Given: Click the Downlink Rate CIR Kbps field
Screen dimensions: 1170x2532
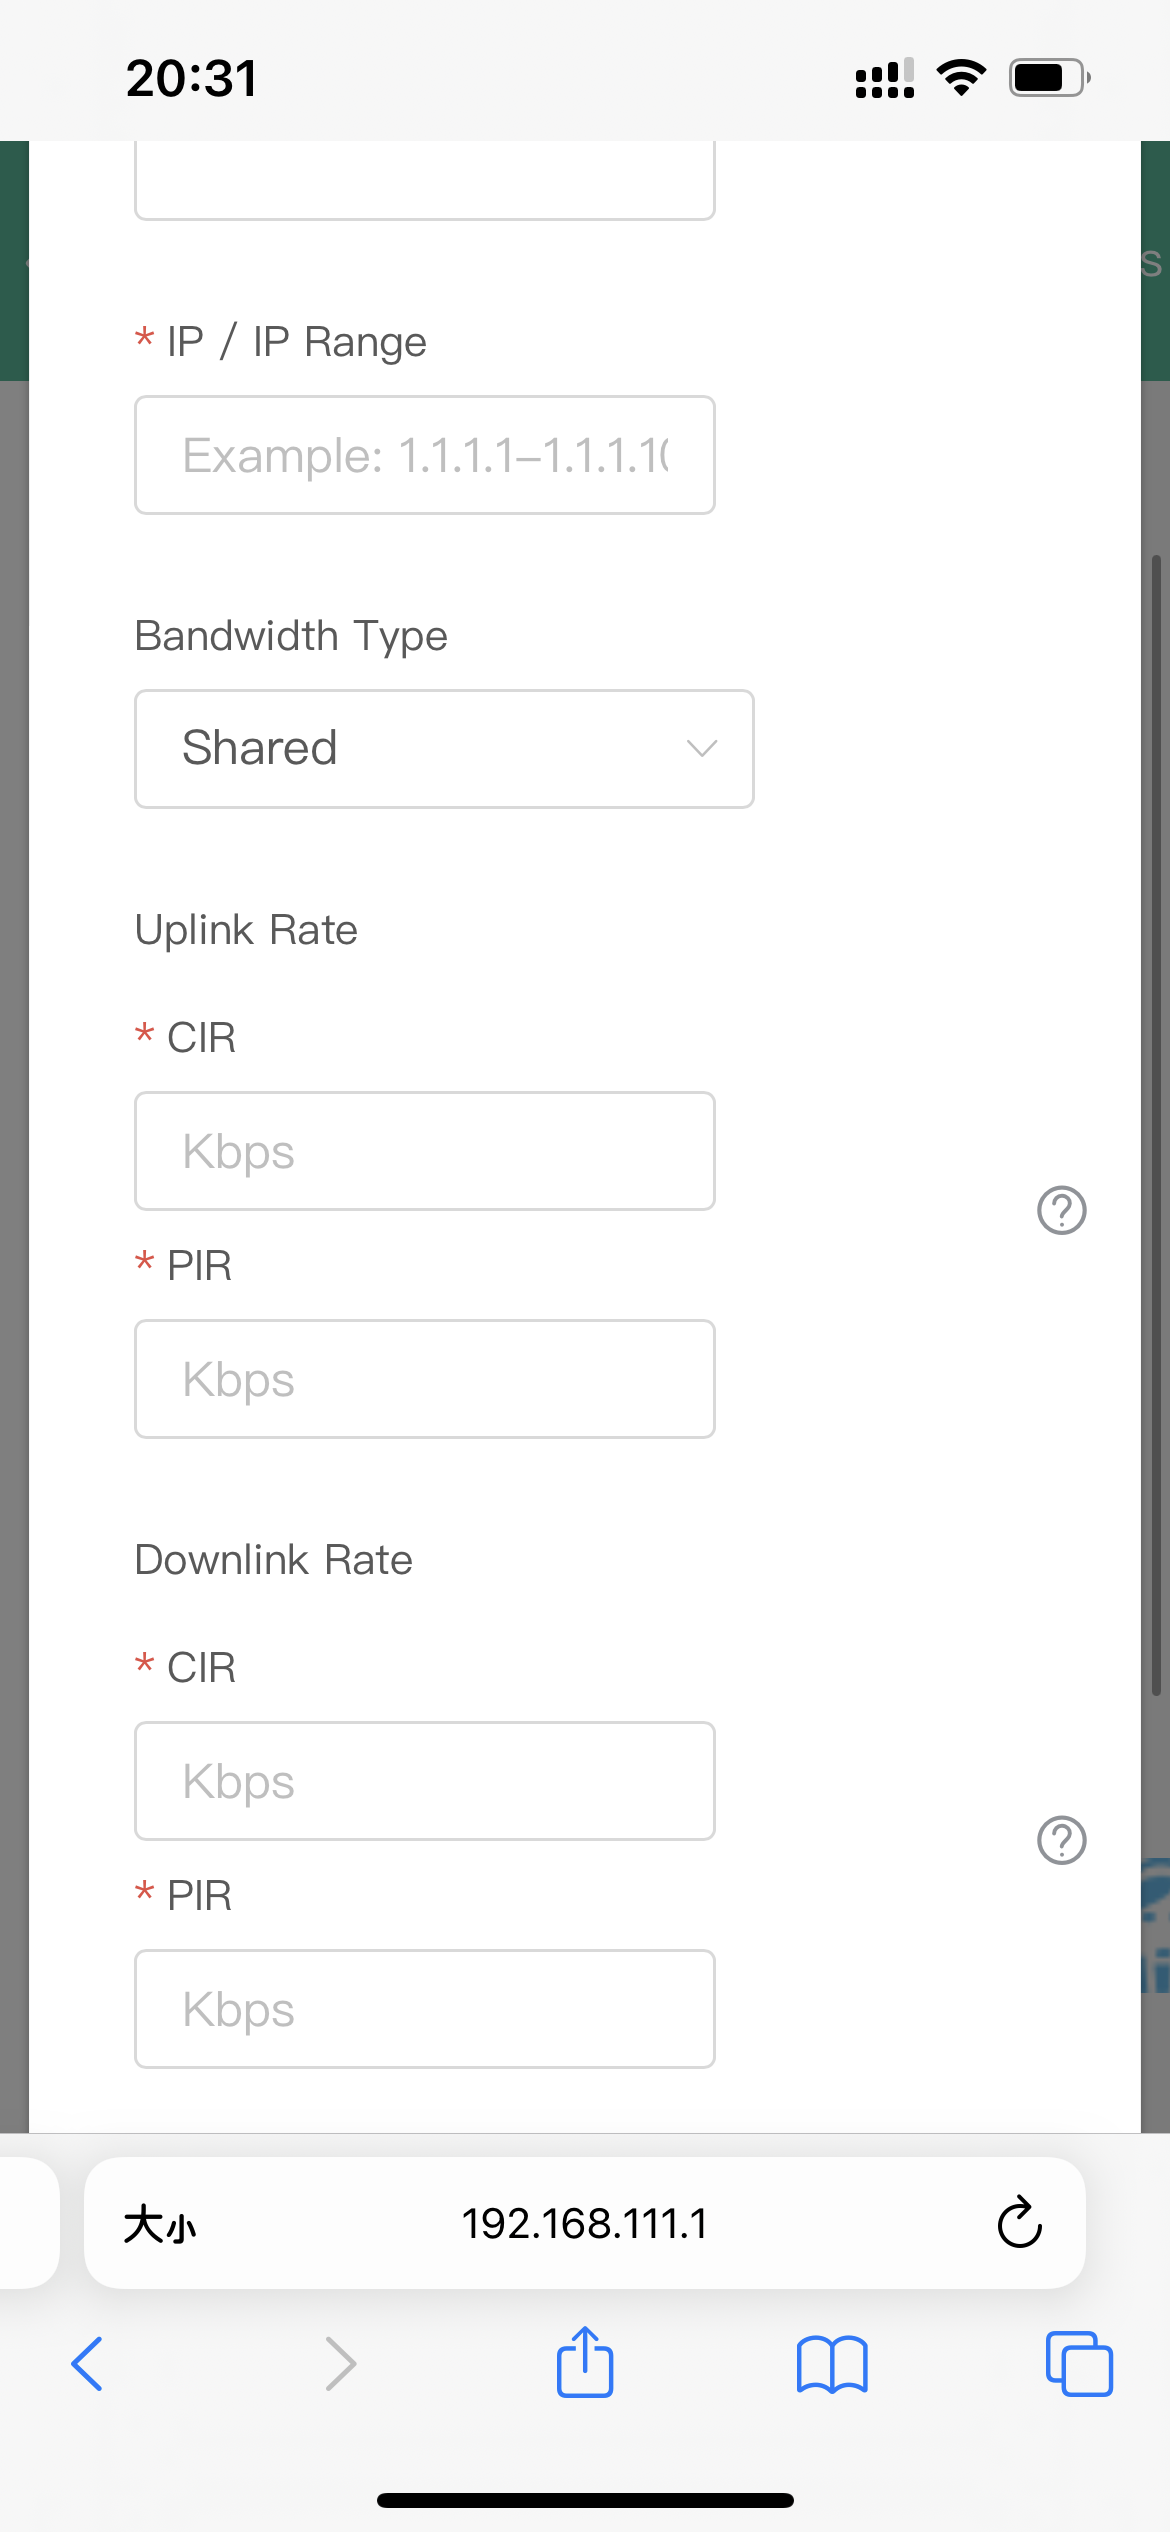Looking at the screenshot, I should 425,1781.
